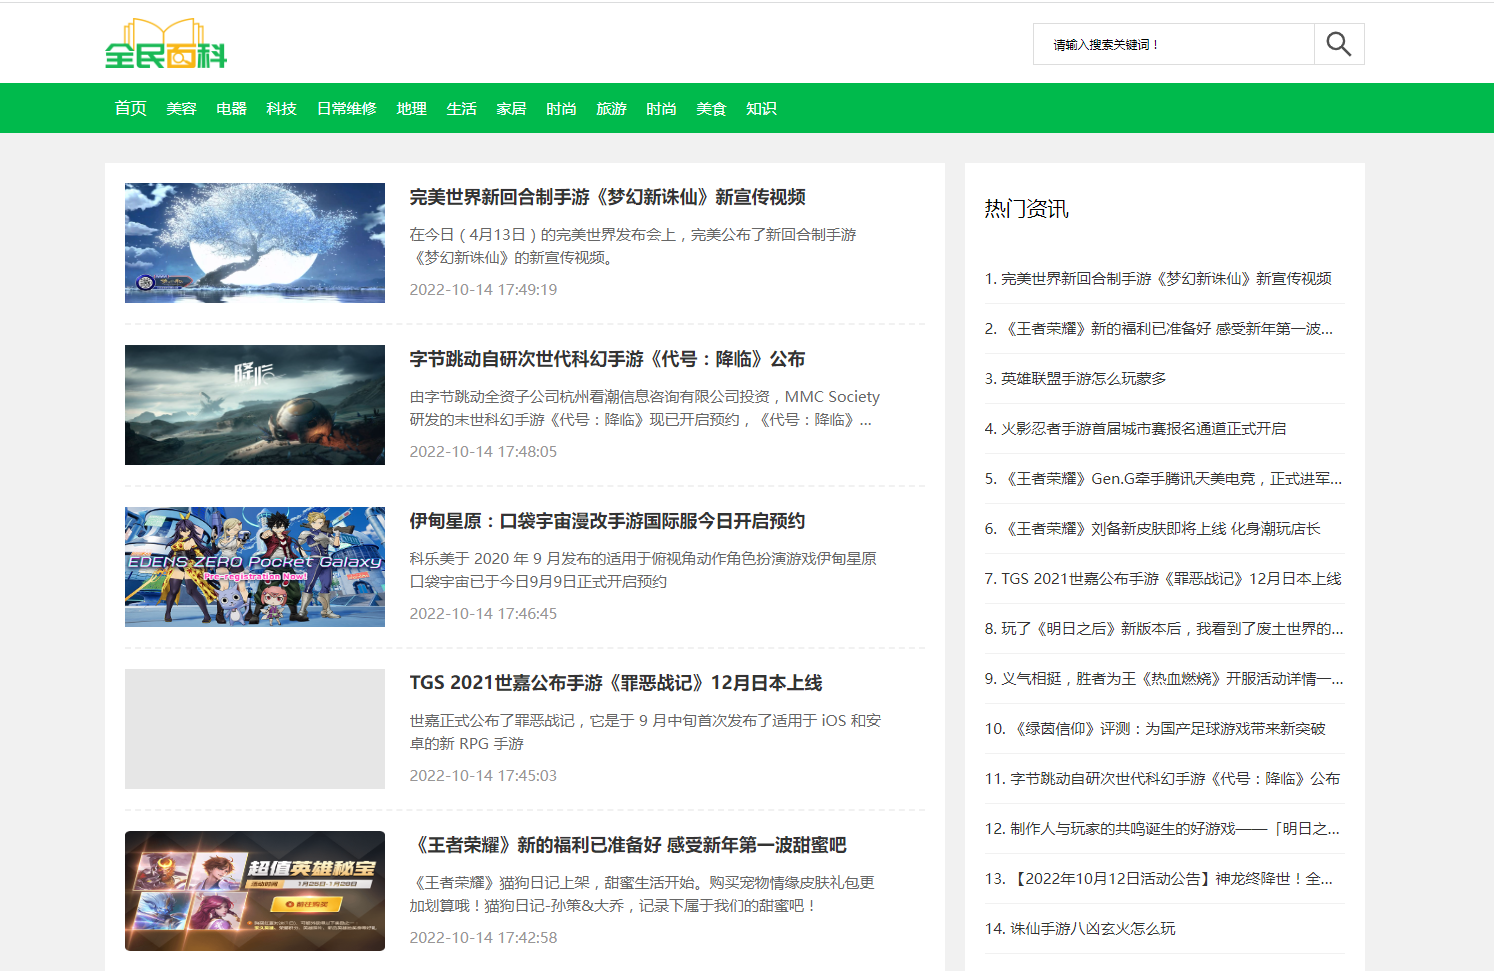This screenshot has height=971, width=1494.
Task: Open hot news item 14 诛仙手游八凶玄火
Action: tap(1080, 928)
